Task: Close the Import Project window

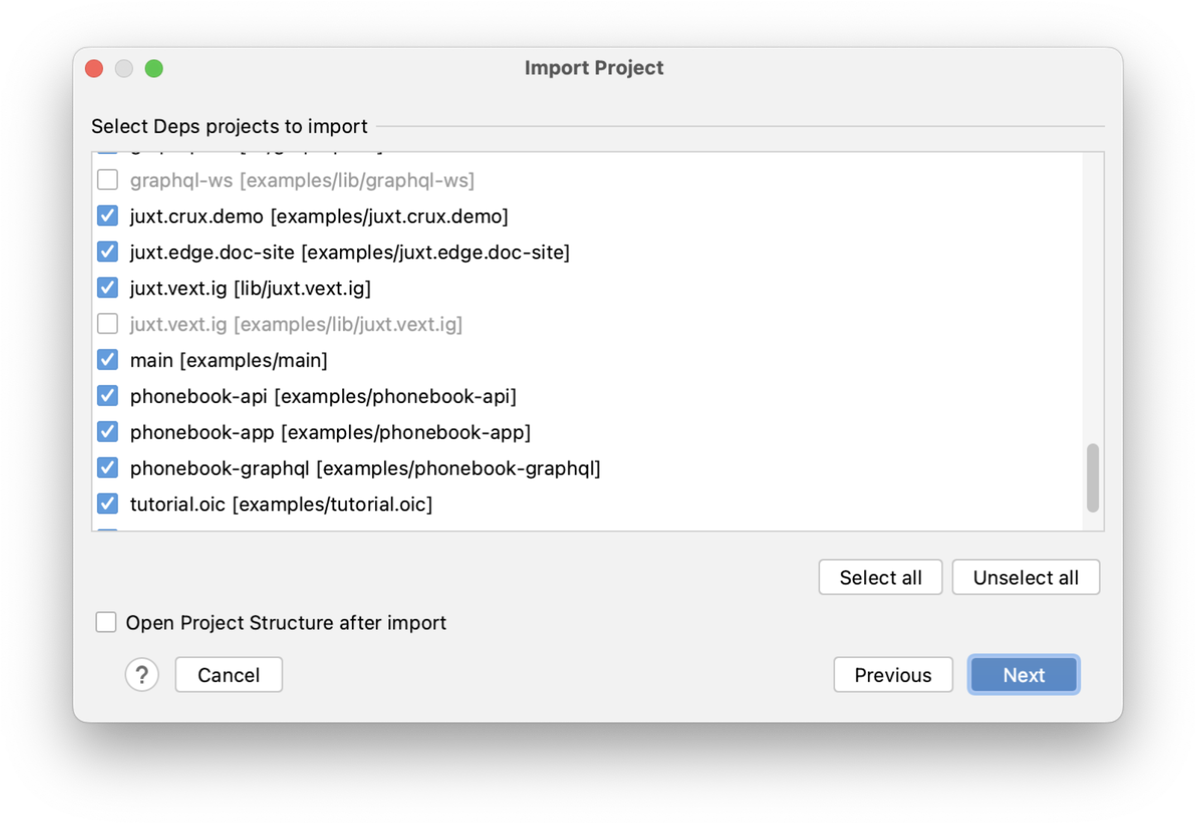Action: pos(95,69)
